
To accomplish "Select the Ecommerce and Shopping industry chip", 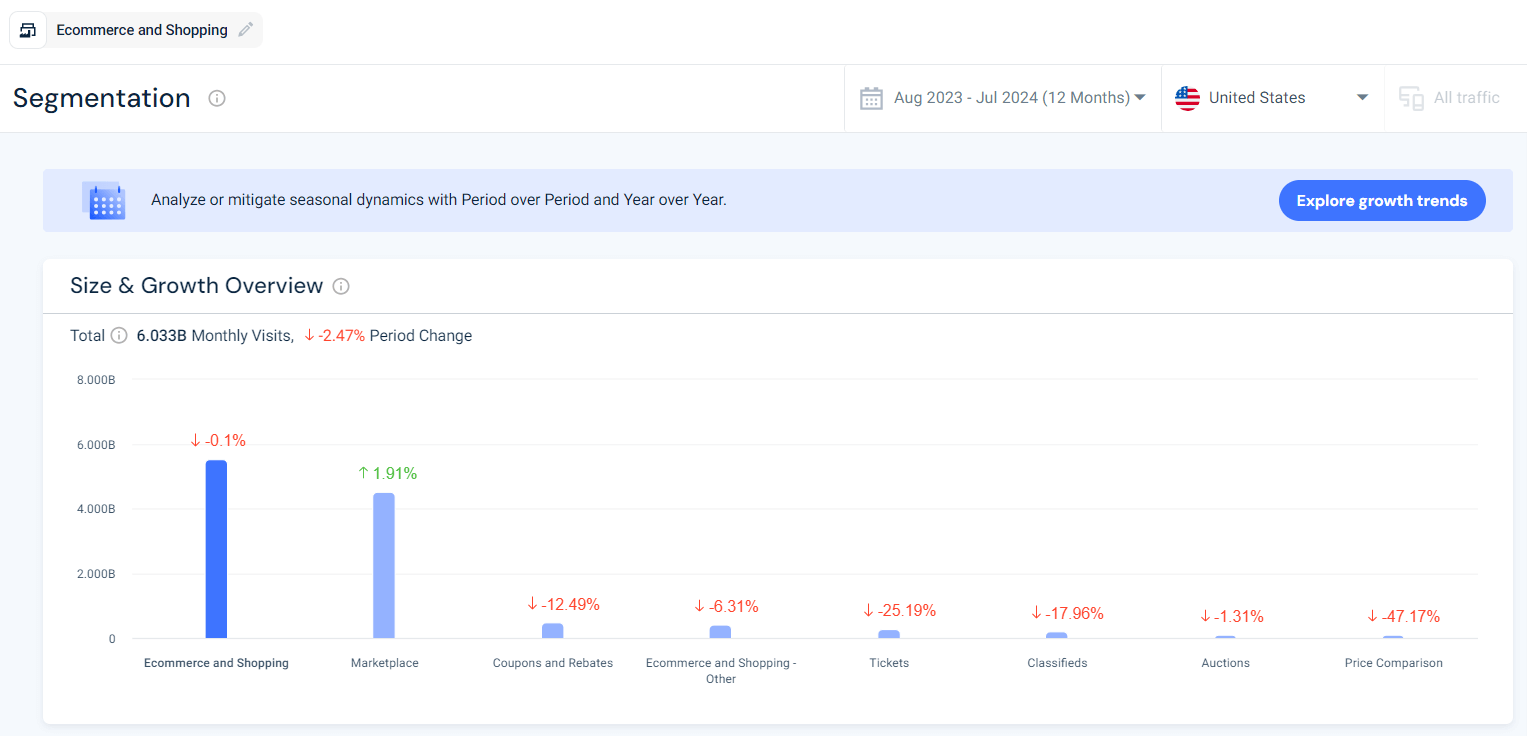I will (x=142, y=30).
